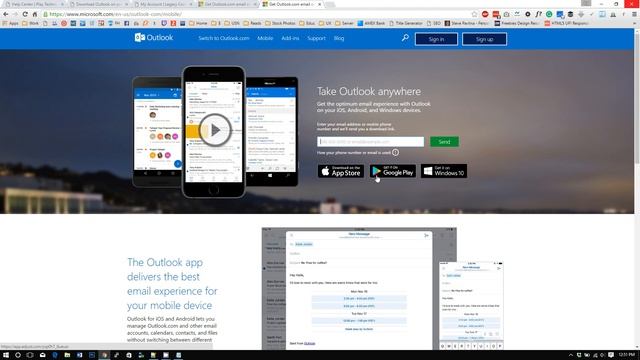Switch to the inactive Get Outlook.com email tab
The height and width of the screenshot is (360, 640).
tap(227, 4)
